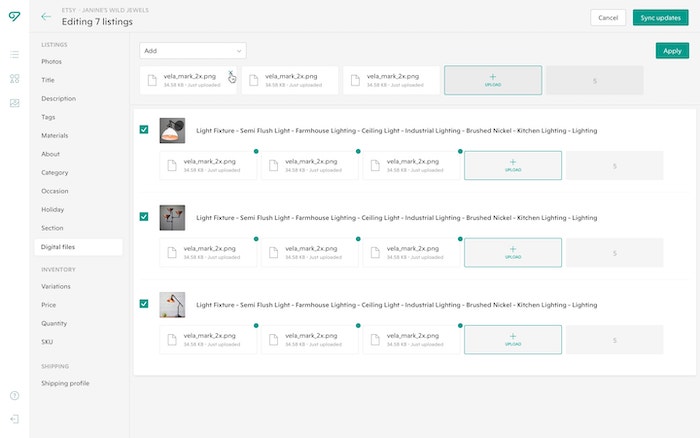Click floor lamp thumbnail of second listing

click(172, 218)
